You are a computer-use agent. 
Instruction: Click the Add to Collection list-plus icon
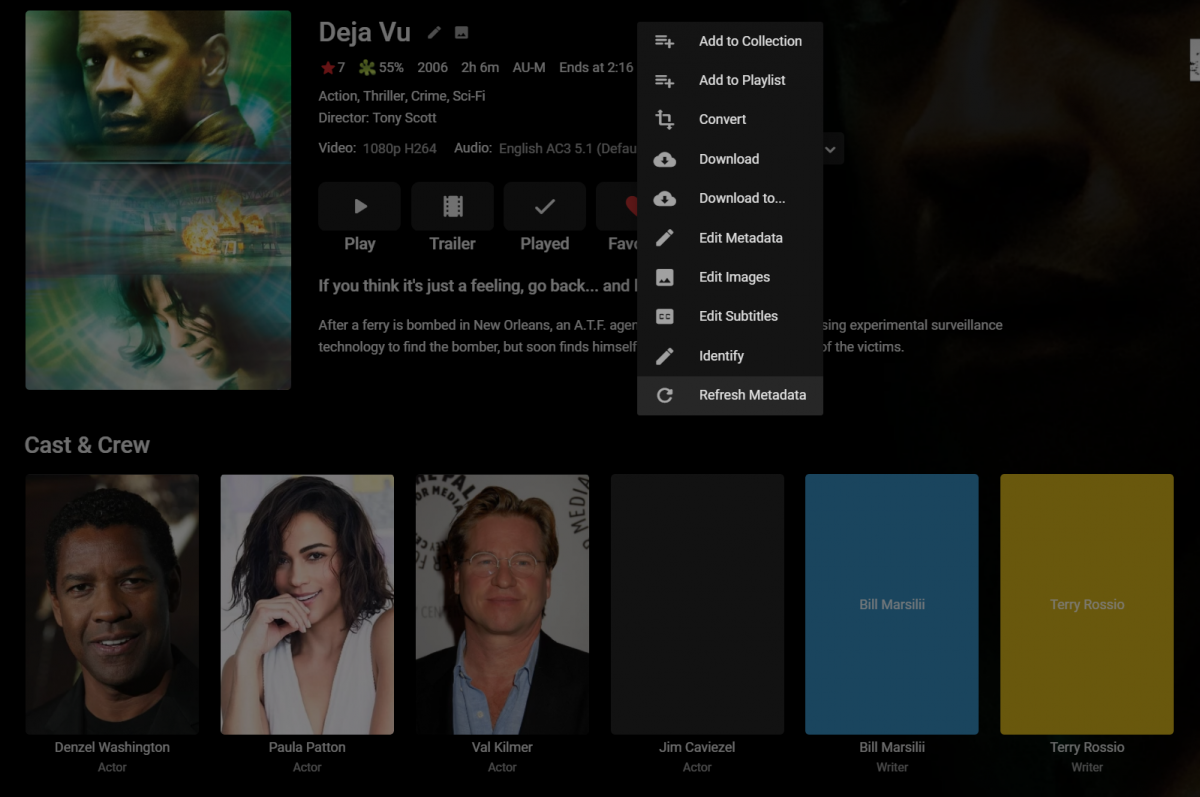tap(664, 41)
